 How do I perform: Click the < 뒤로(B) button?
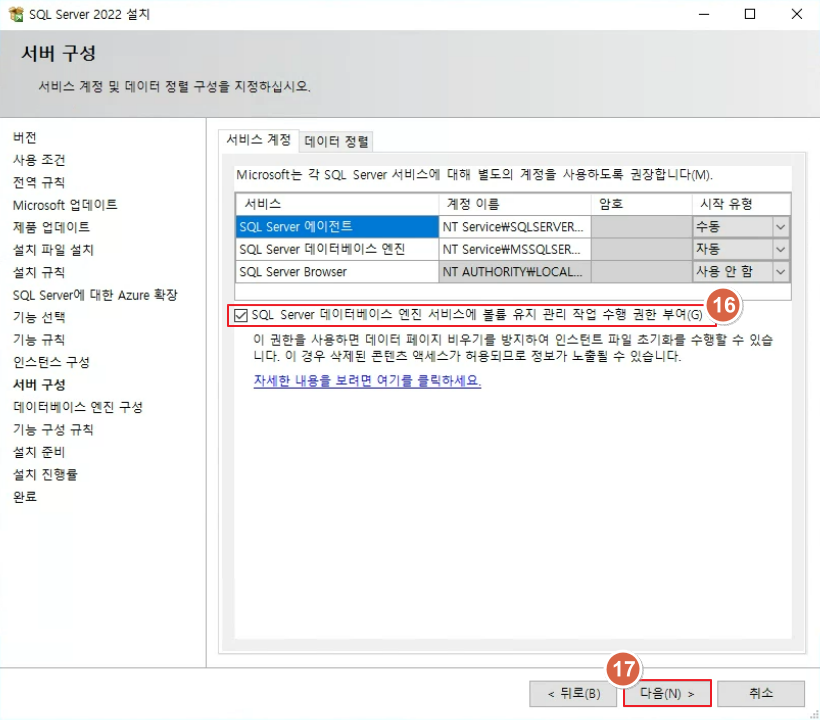(573, 693)
